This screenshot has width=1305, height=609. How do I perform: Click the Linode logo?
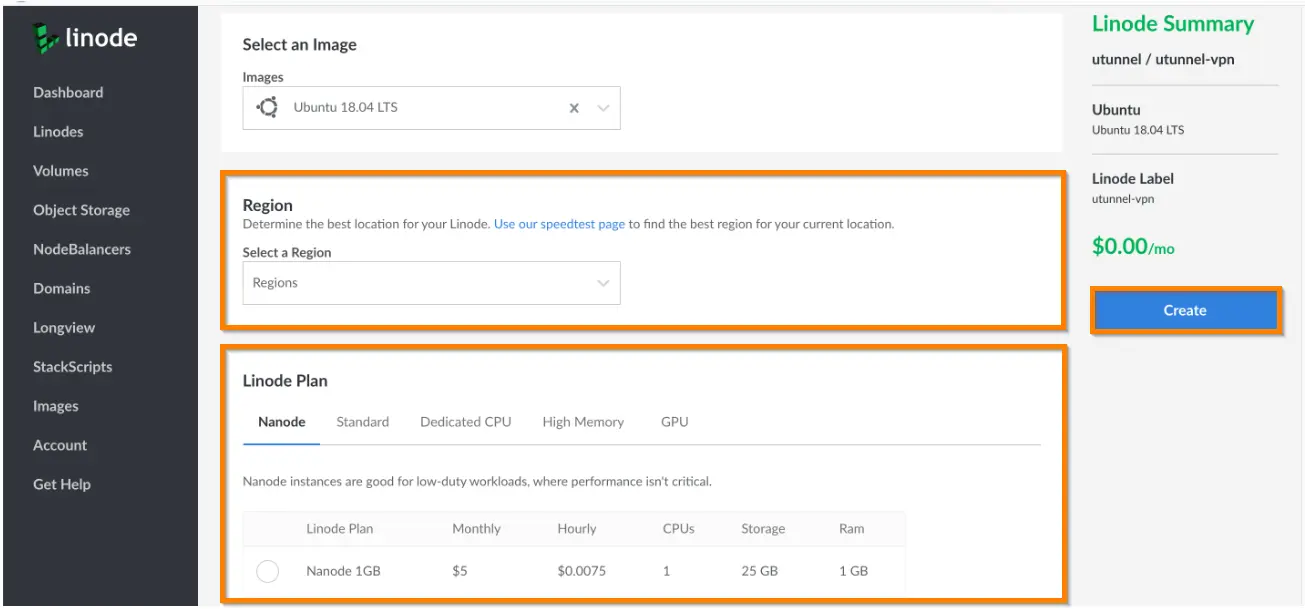point(85,39)
